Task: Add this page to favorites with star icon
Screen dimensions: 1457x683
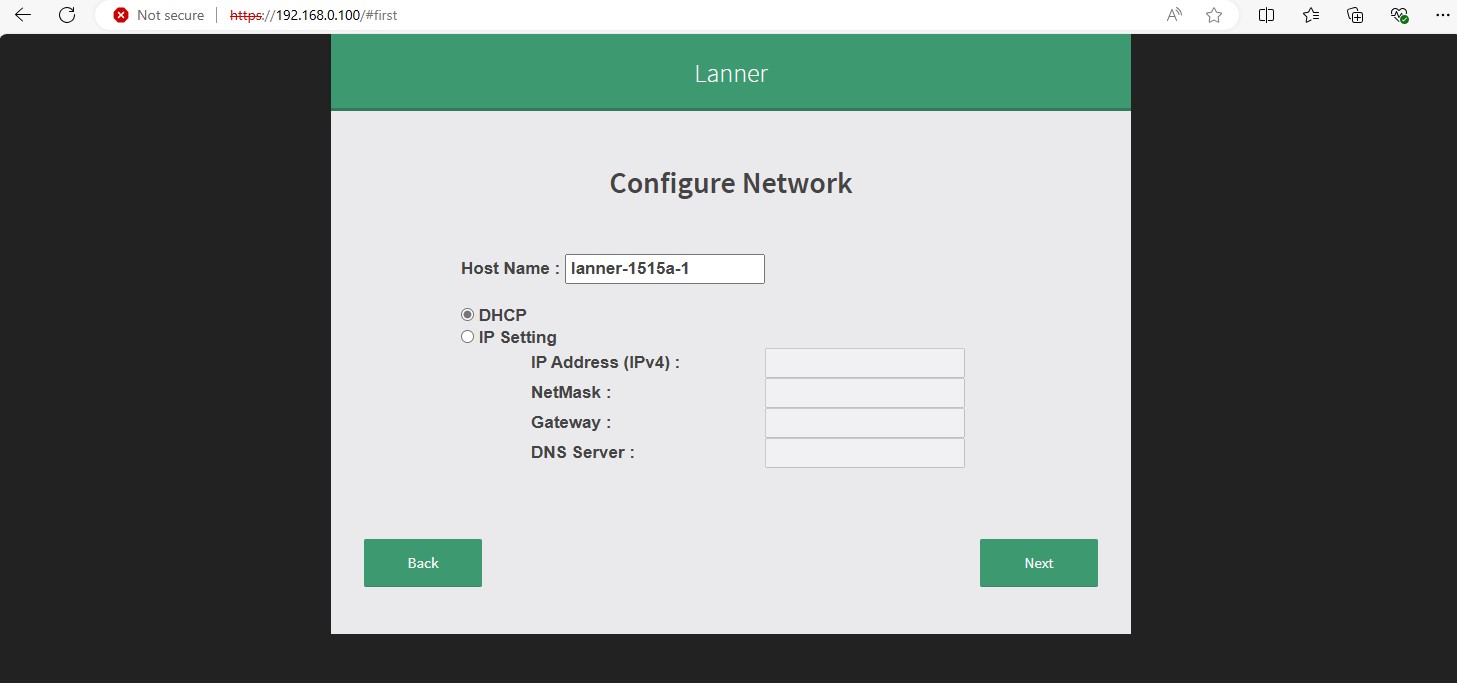Action: tap(1214, 15)
